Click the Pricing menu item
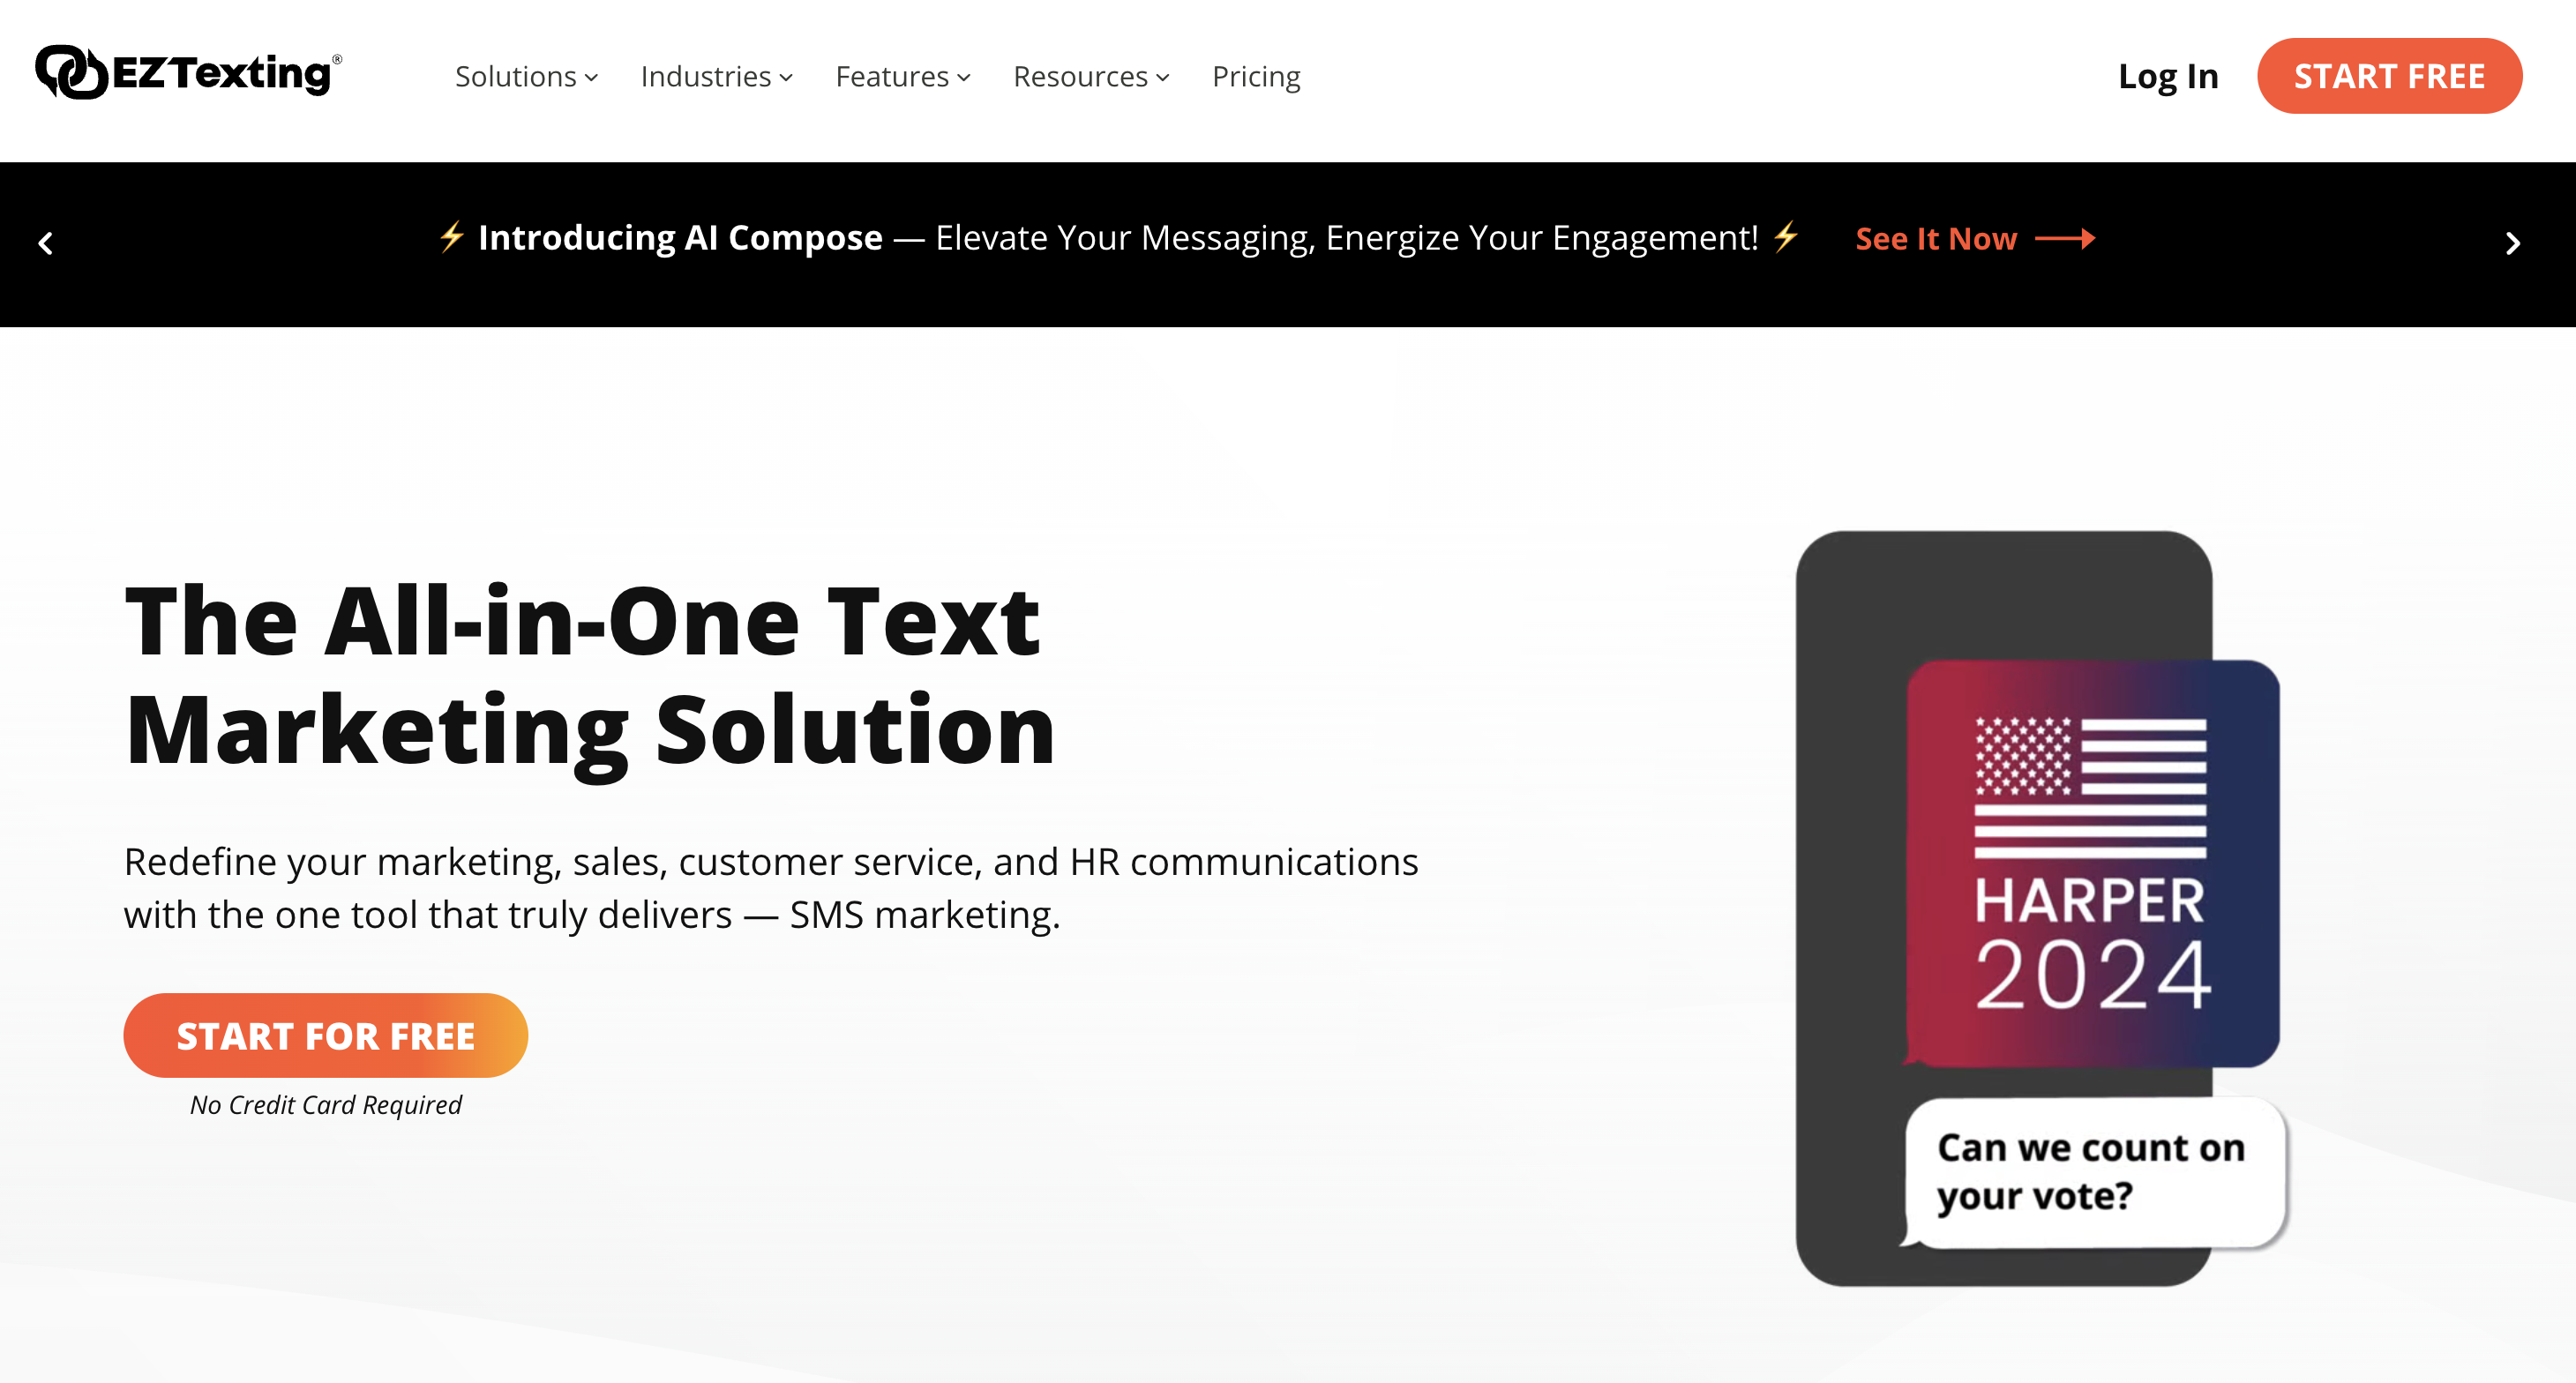Image resolution: width=2576 pixels, height=1383 pixels. (1255, 77)
